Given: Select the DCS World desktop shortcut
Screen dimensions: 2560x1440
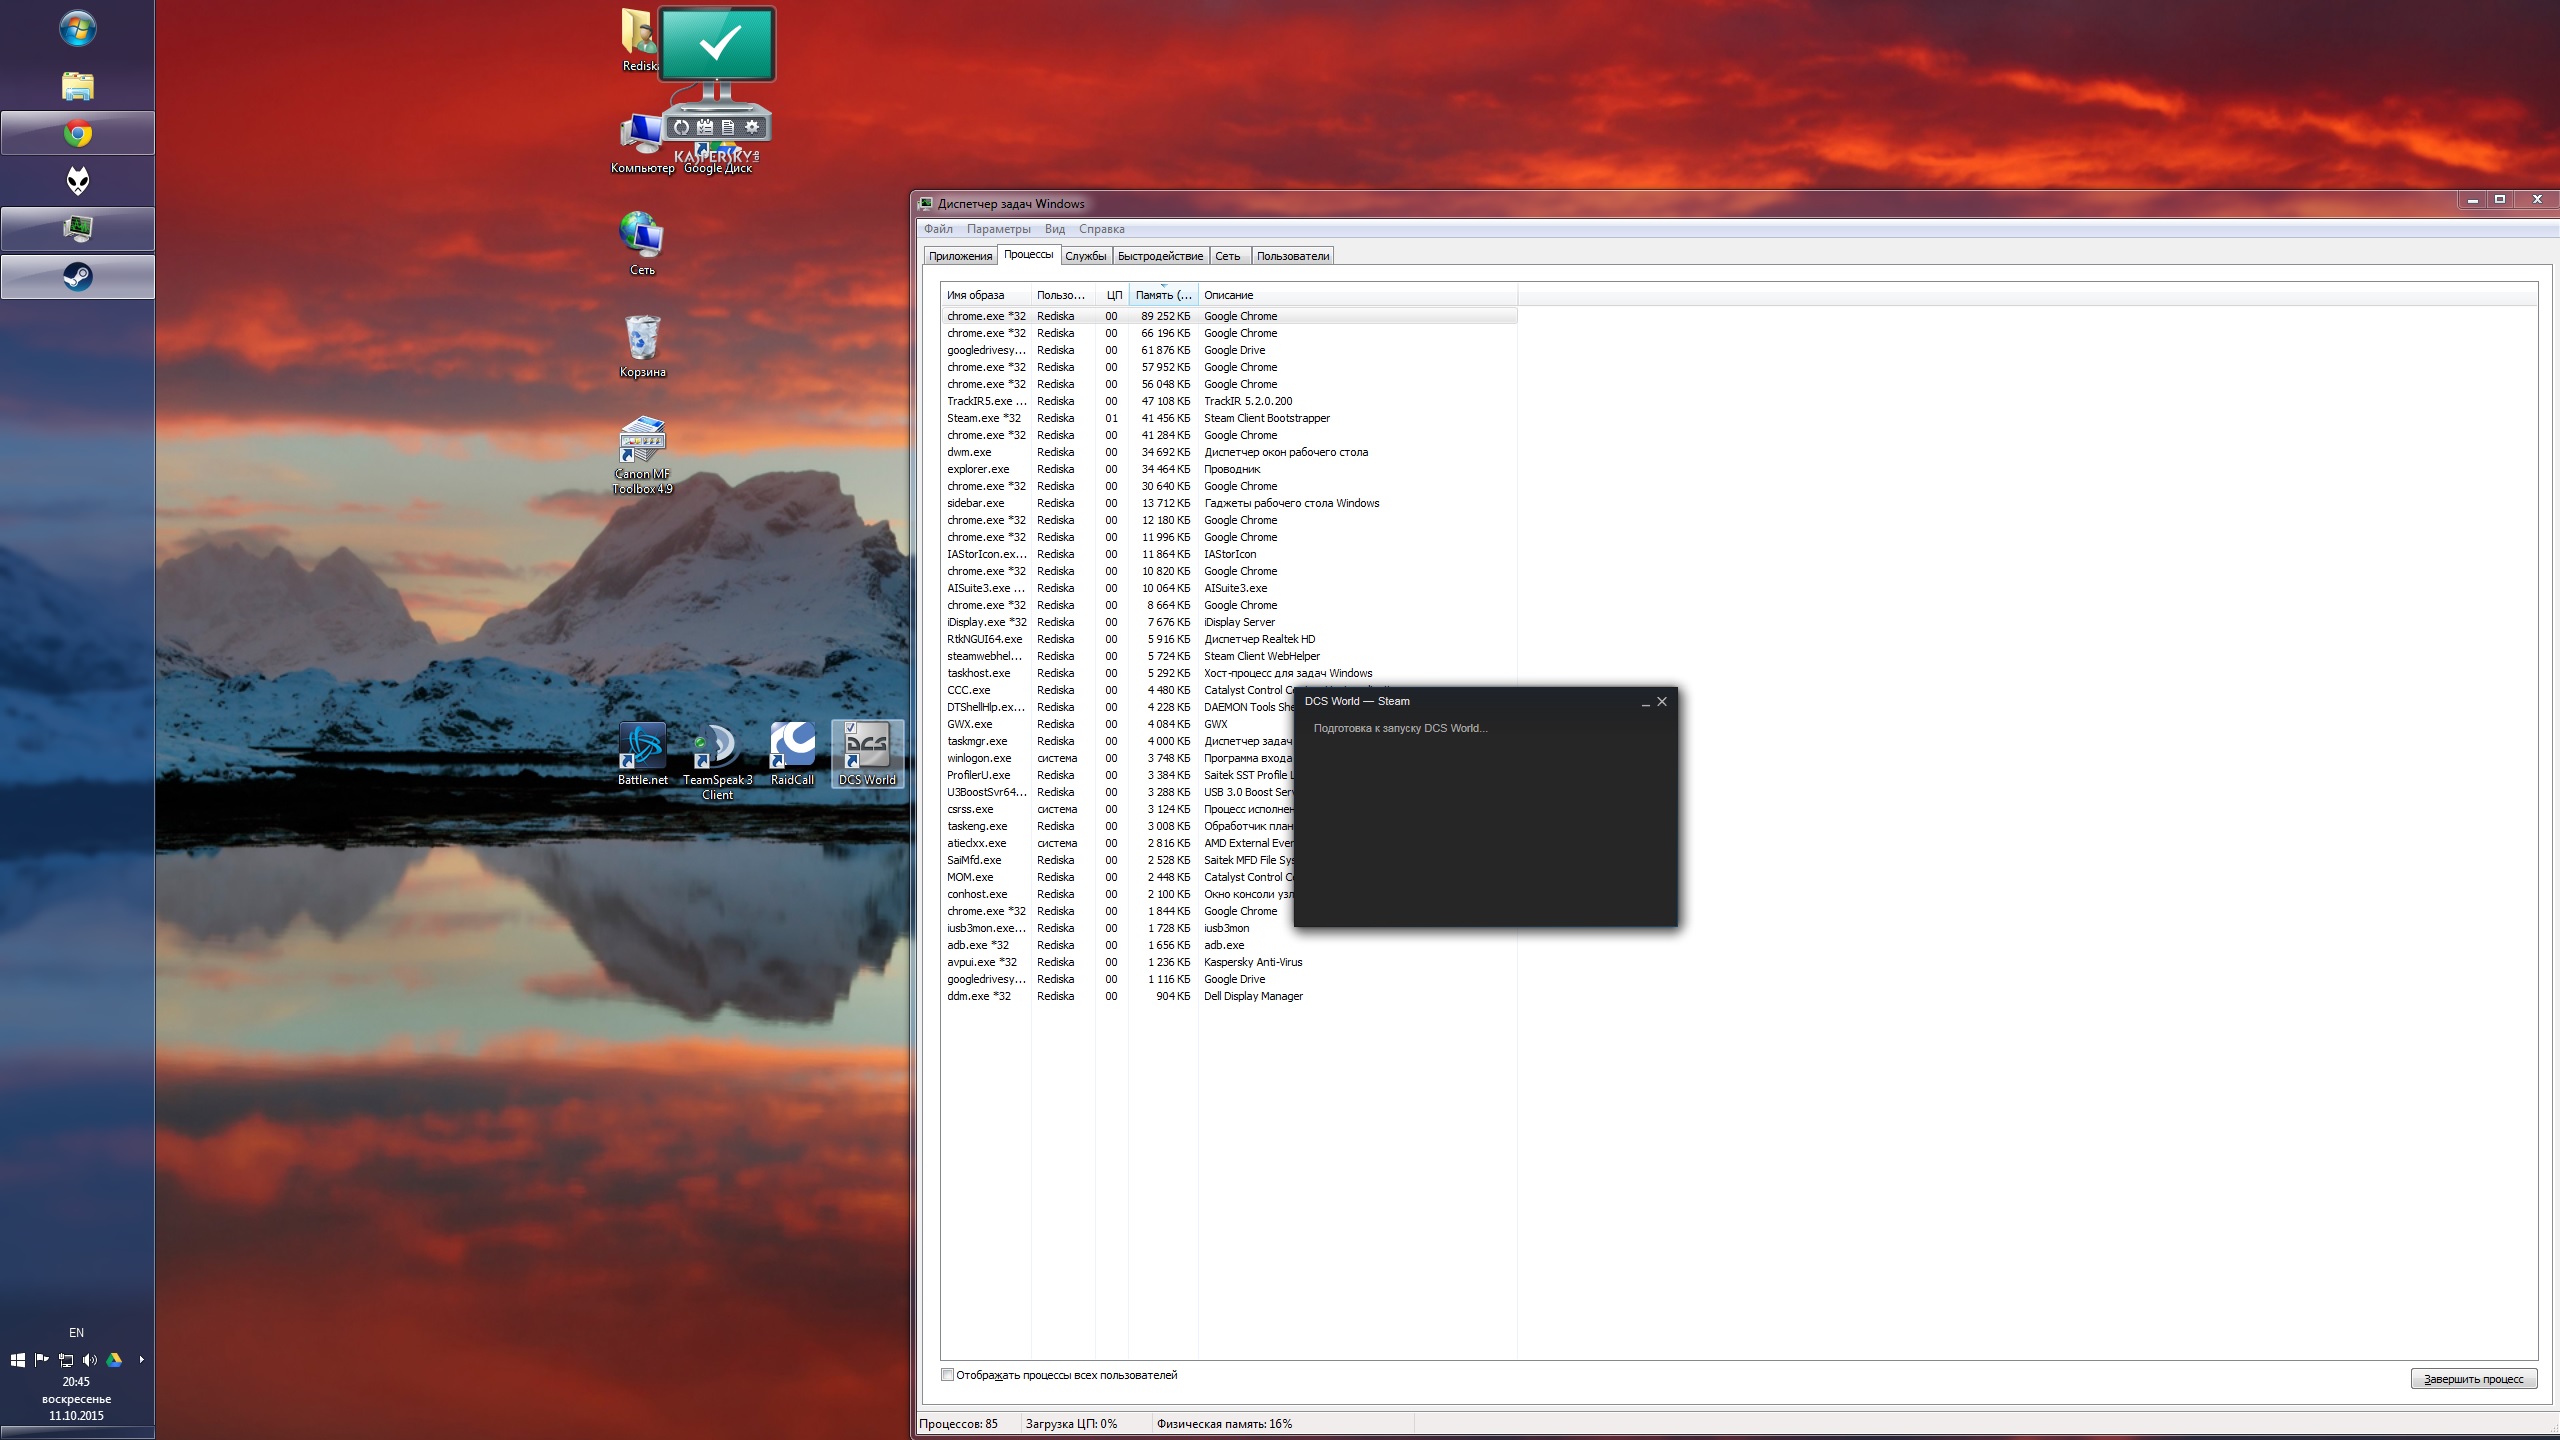Looking at the screenshot, I should click(x=867, y=754).
